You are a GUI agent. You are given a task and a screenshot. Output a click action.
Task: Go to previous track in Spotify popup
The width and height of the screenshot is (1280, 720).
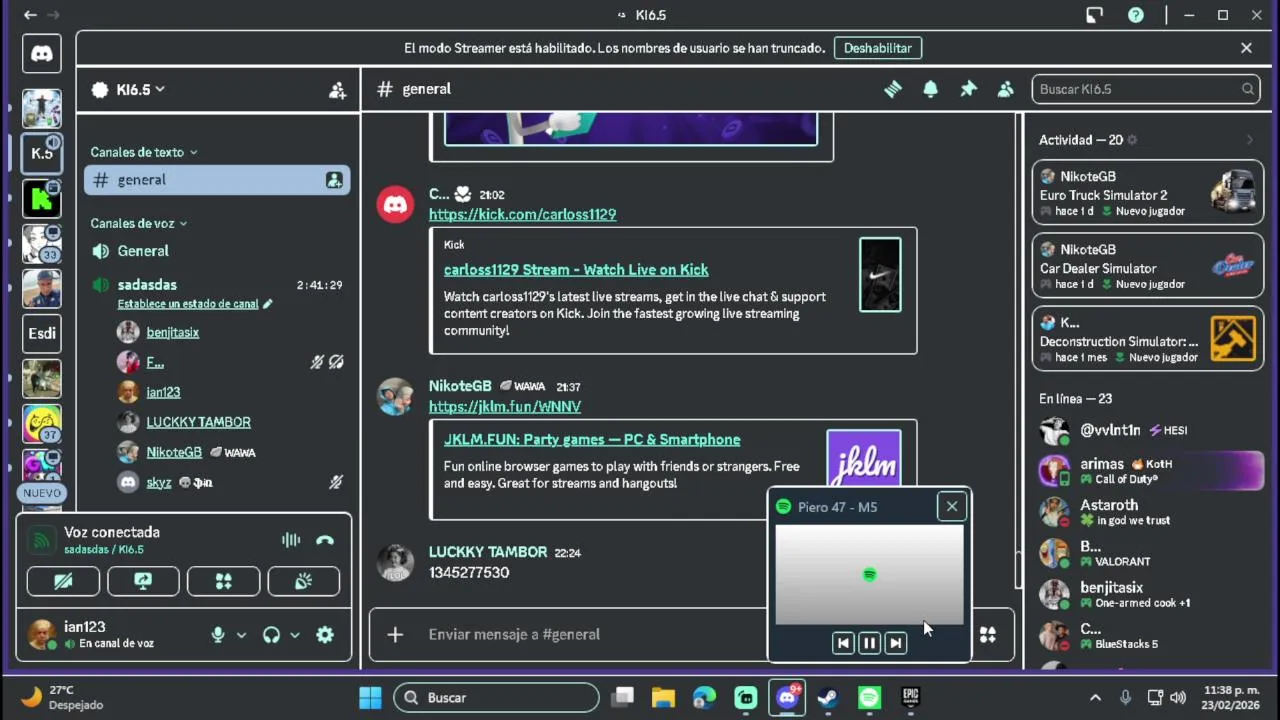pos(843,644)
